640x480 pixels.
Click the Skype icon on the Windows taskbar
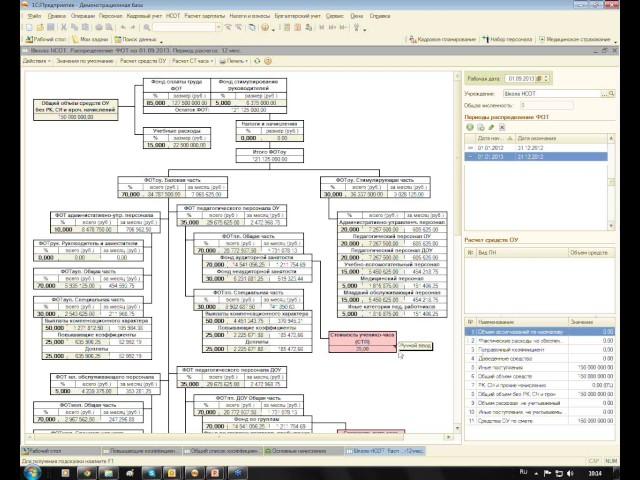pos(151,473)
